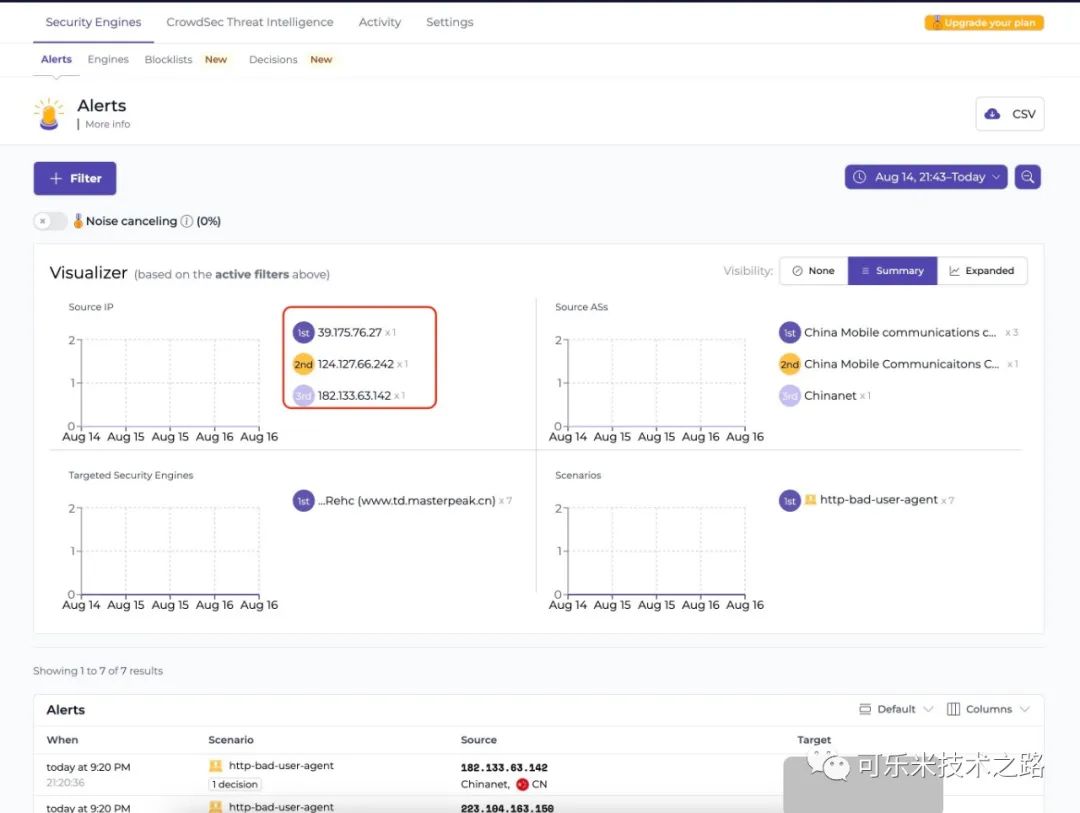Click the Noise canceling info icon
Image resolution: width=1080 pixels, height=813 pixels.
[x=187, y=221]
